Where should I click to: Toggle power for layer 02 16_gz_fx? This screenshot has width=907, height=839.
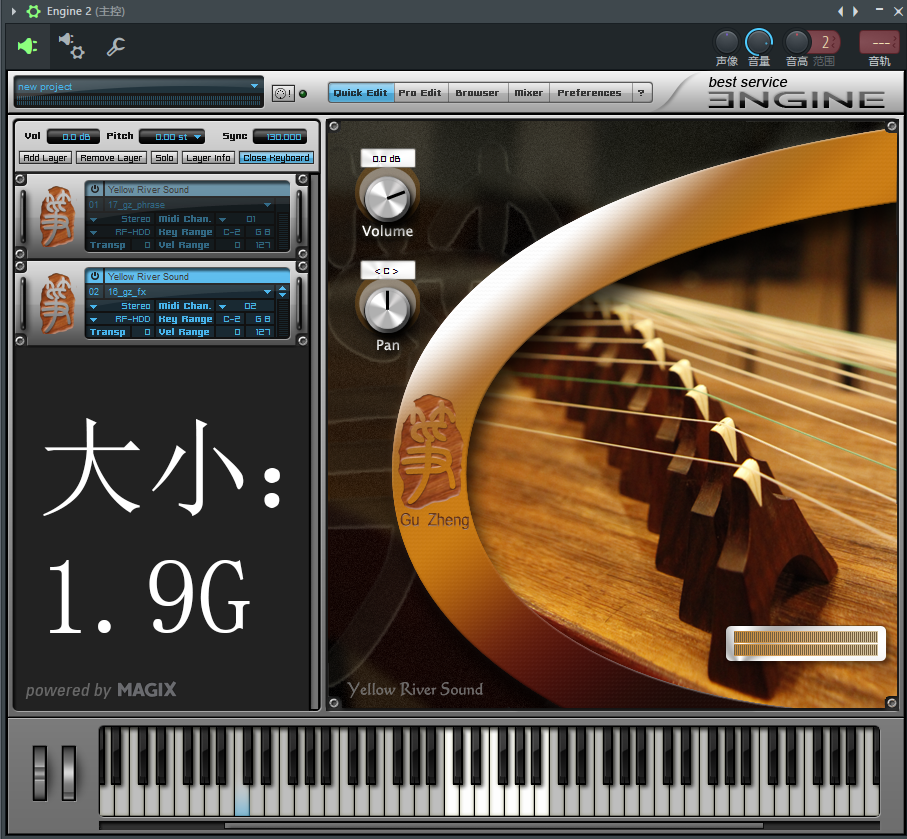click(x=95, y=276)
